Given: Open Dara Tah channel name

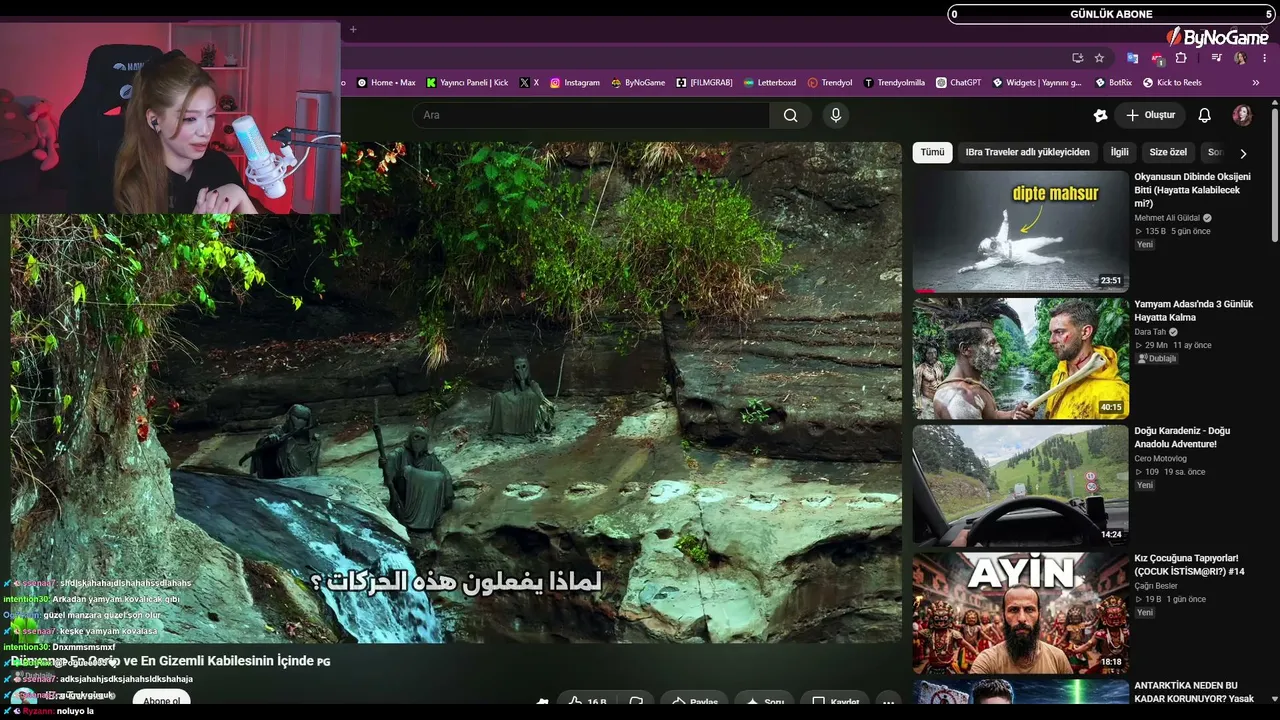Looking at the screenshot, I should coord(1150,332).
